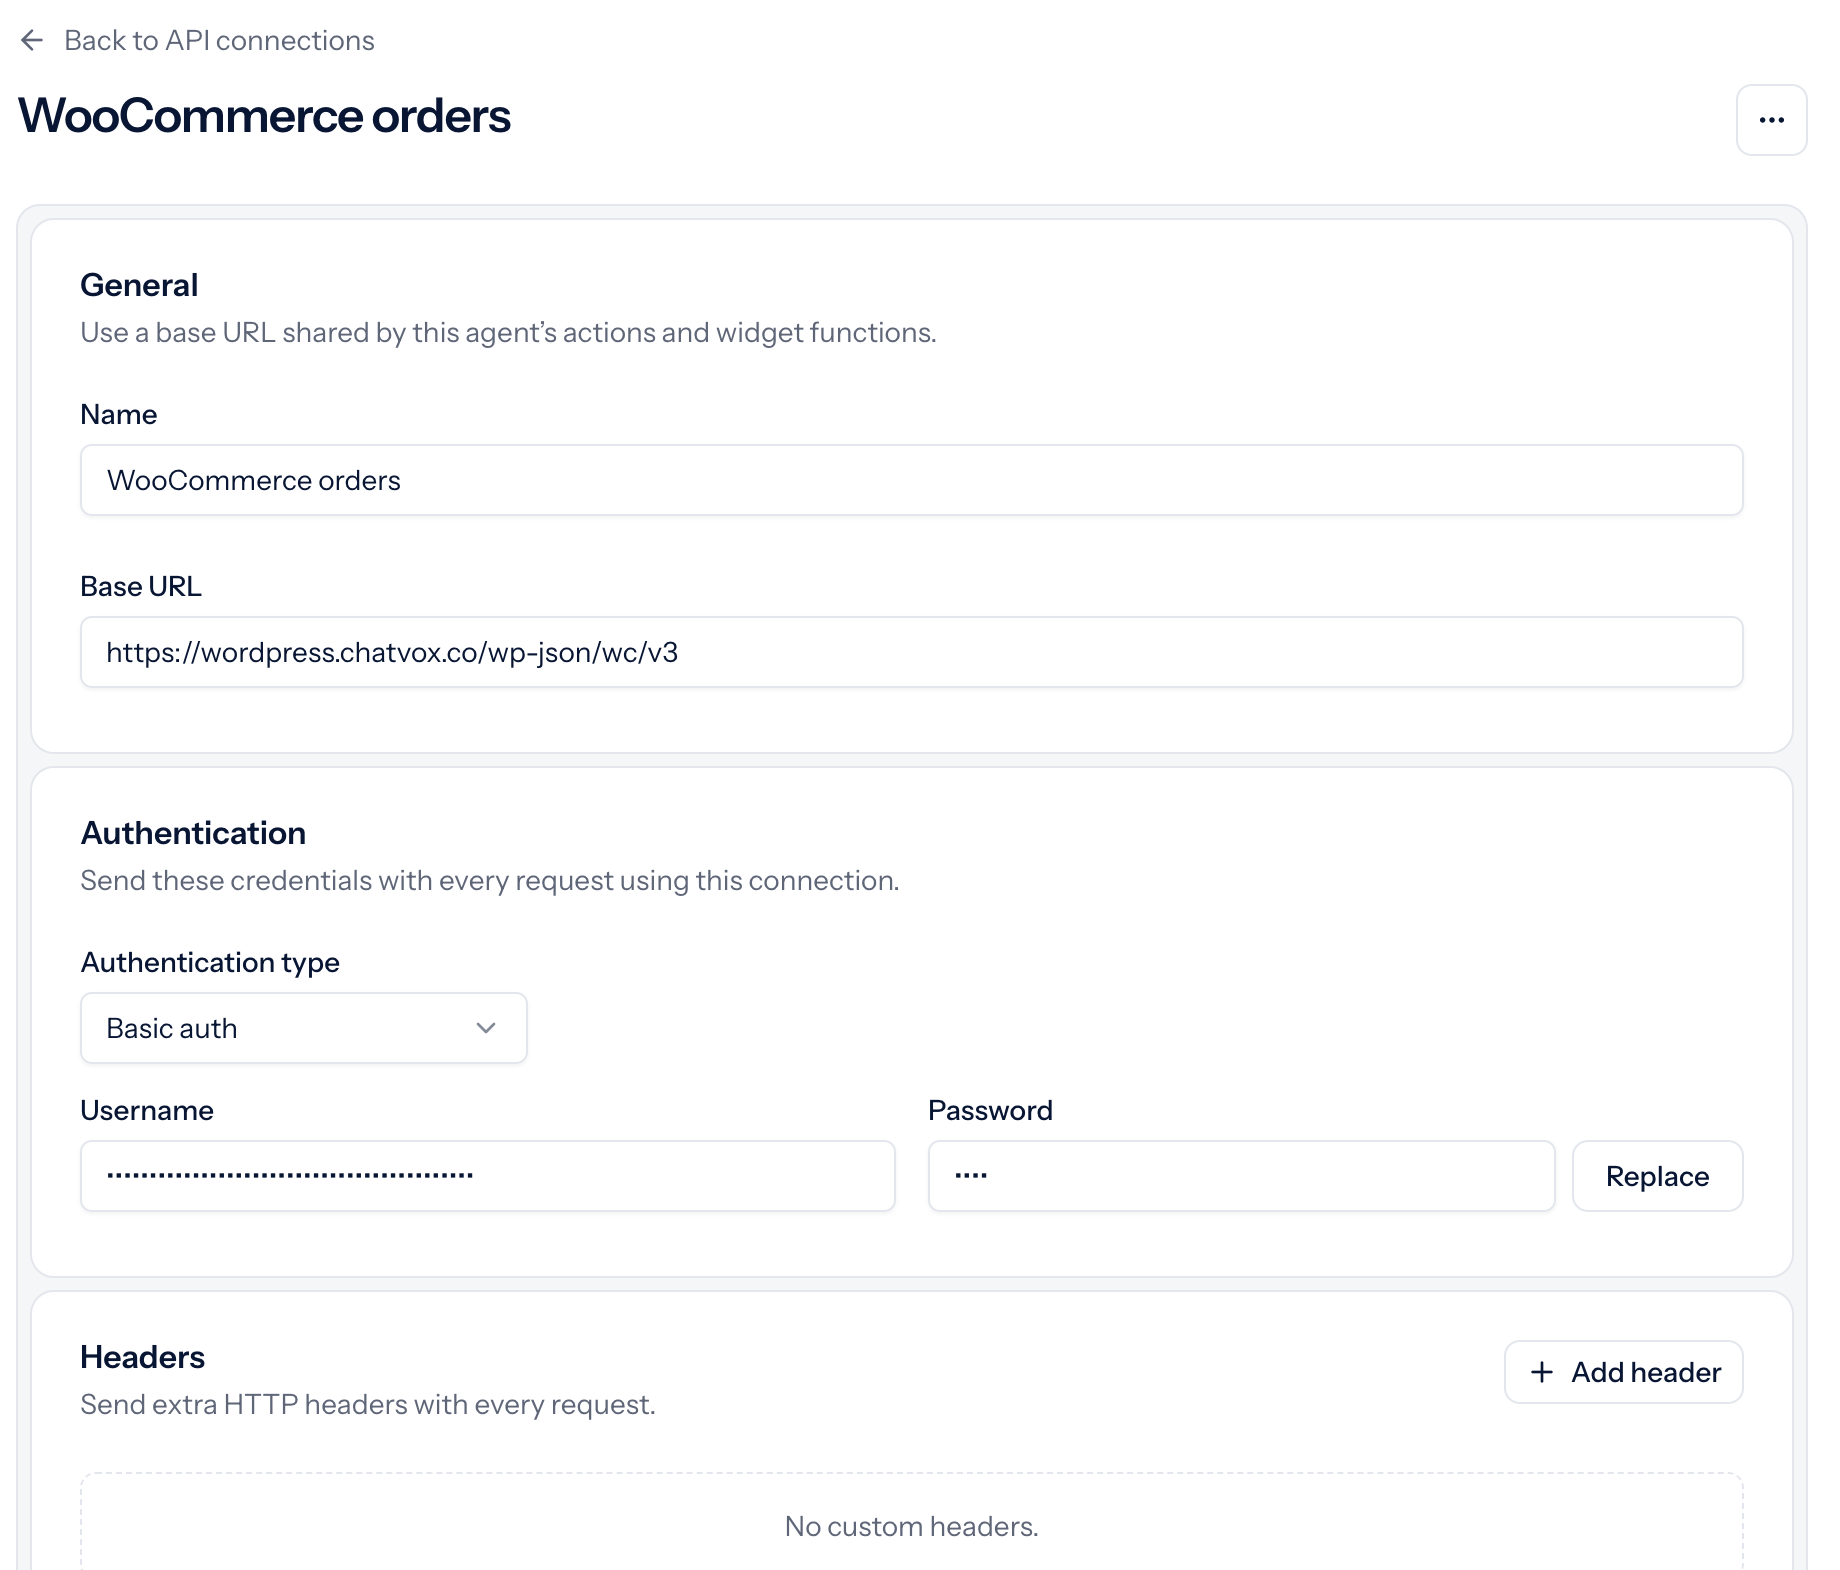Click 'Use a base URL shared' description

508,333
